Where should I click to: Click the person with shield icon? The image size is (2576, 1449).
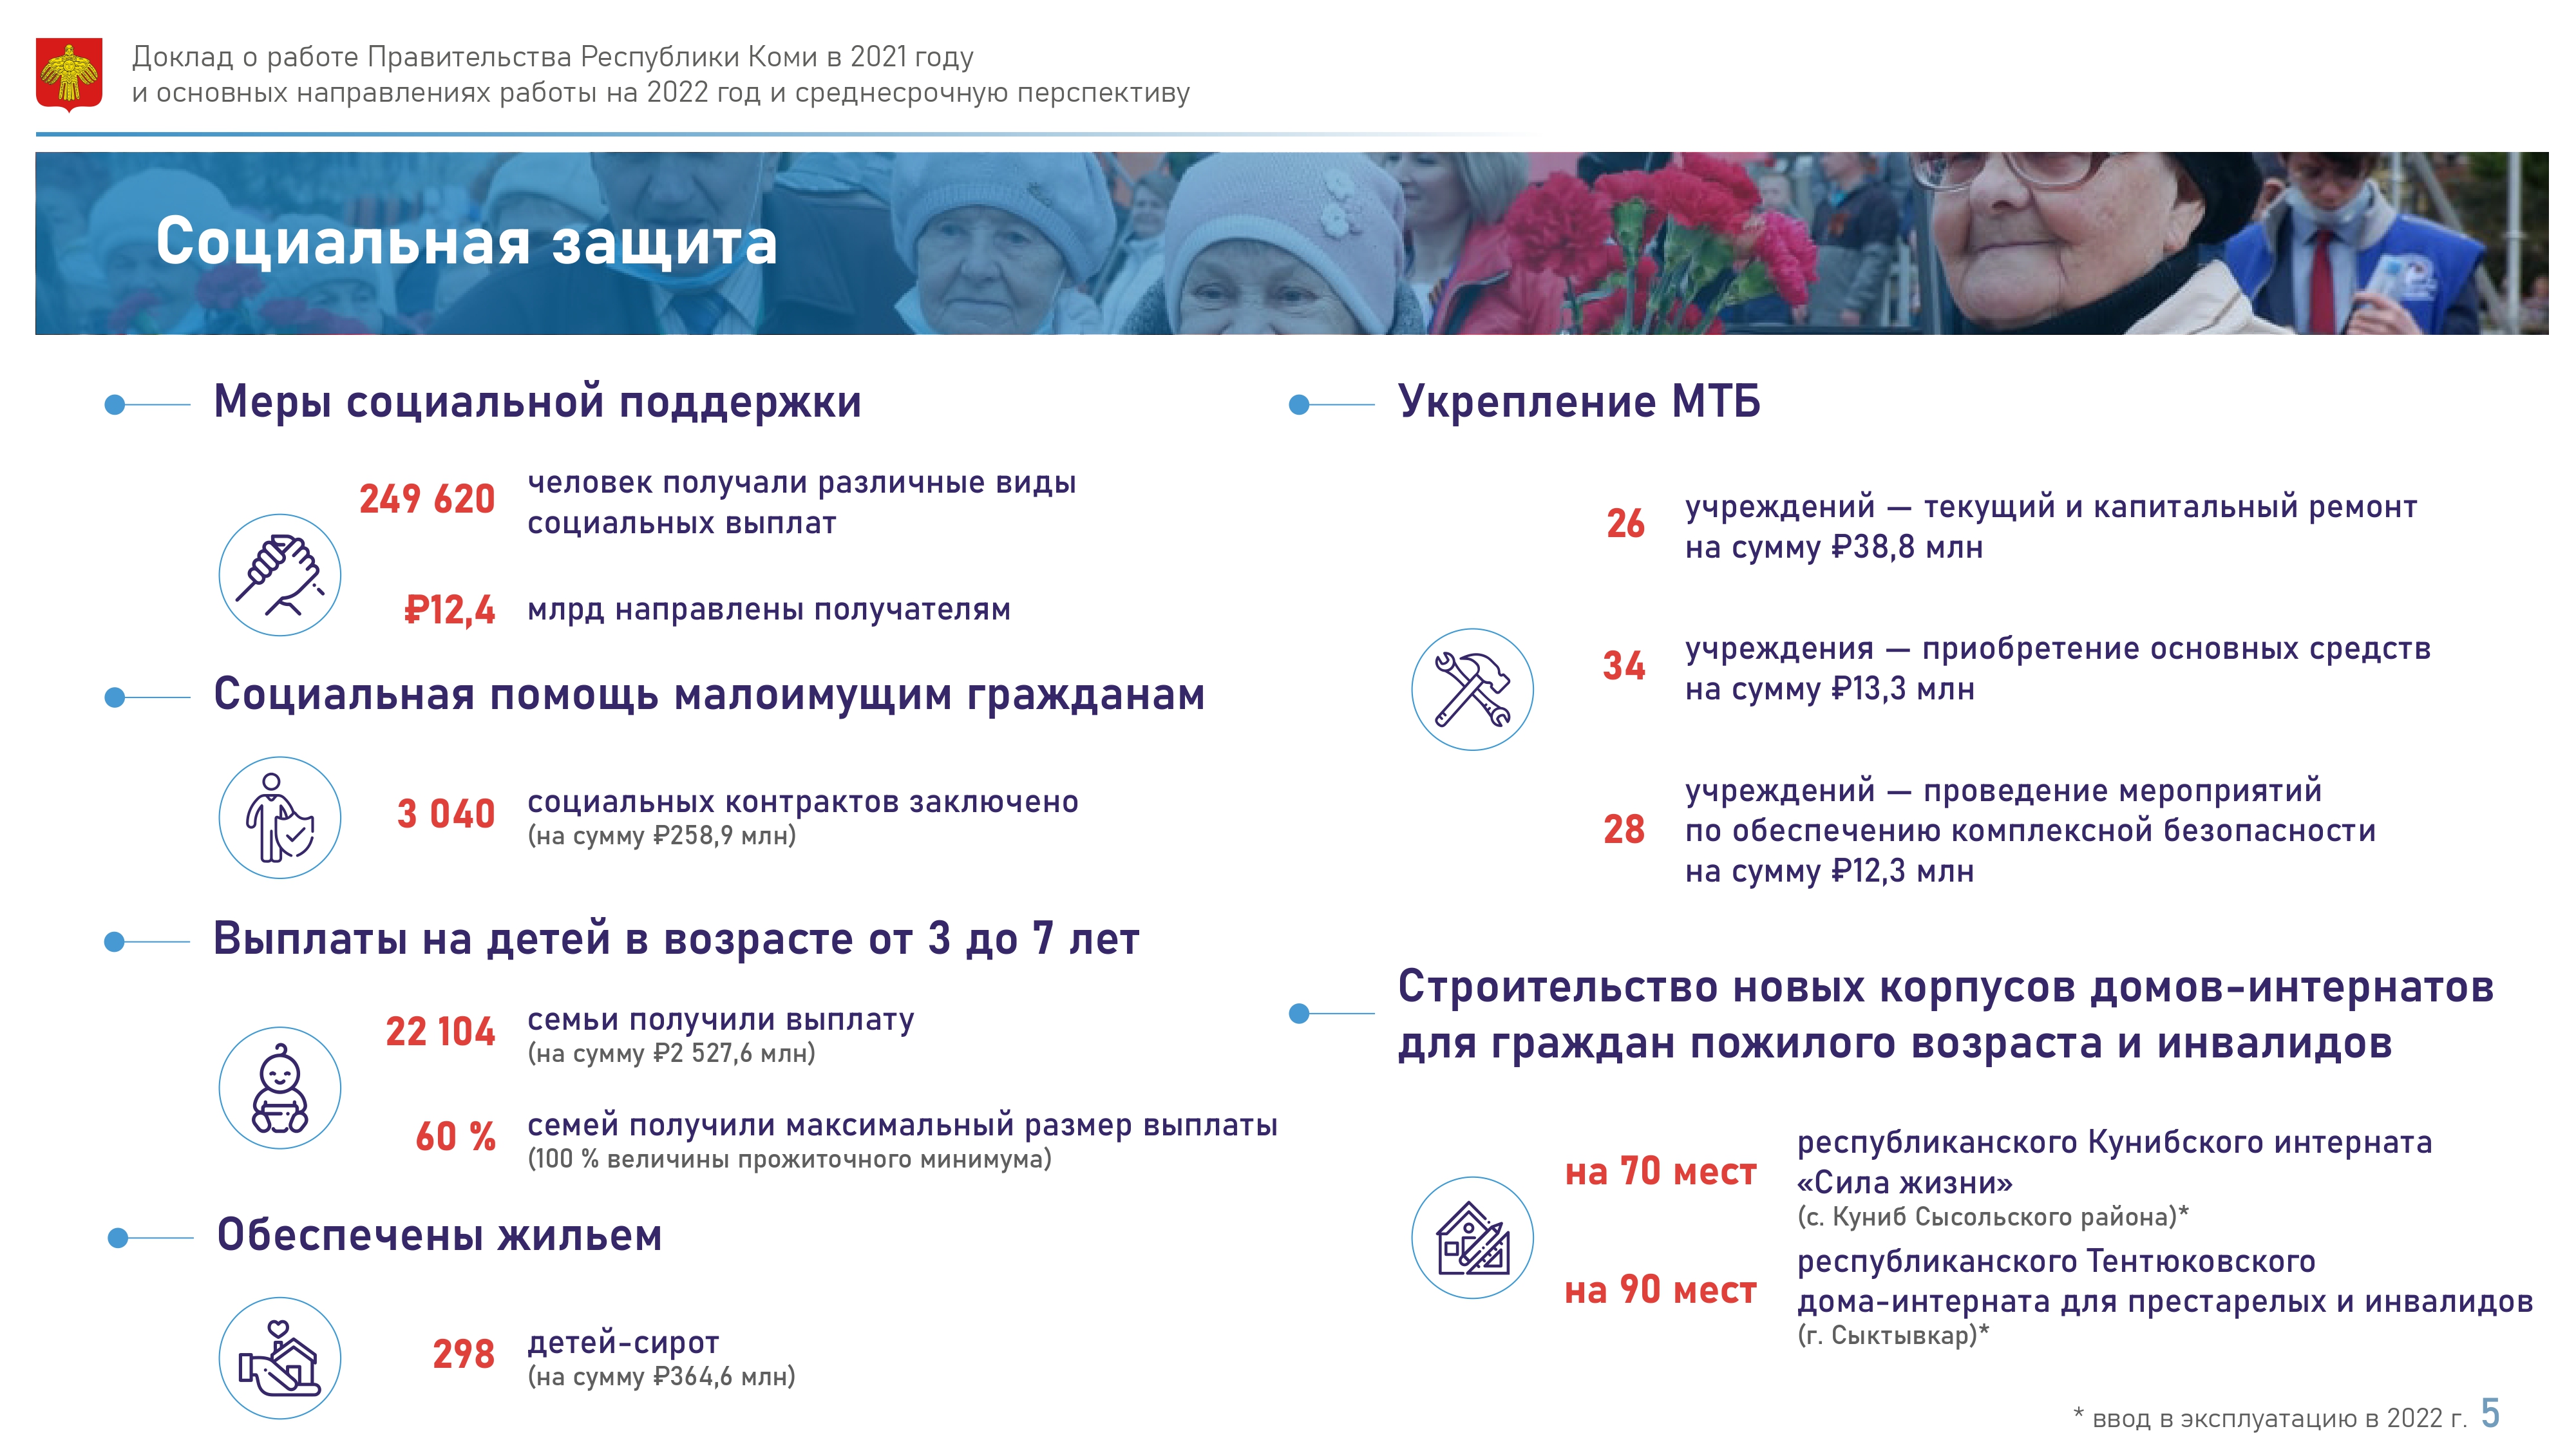(280, 818)
